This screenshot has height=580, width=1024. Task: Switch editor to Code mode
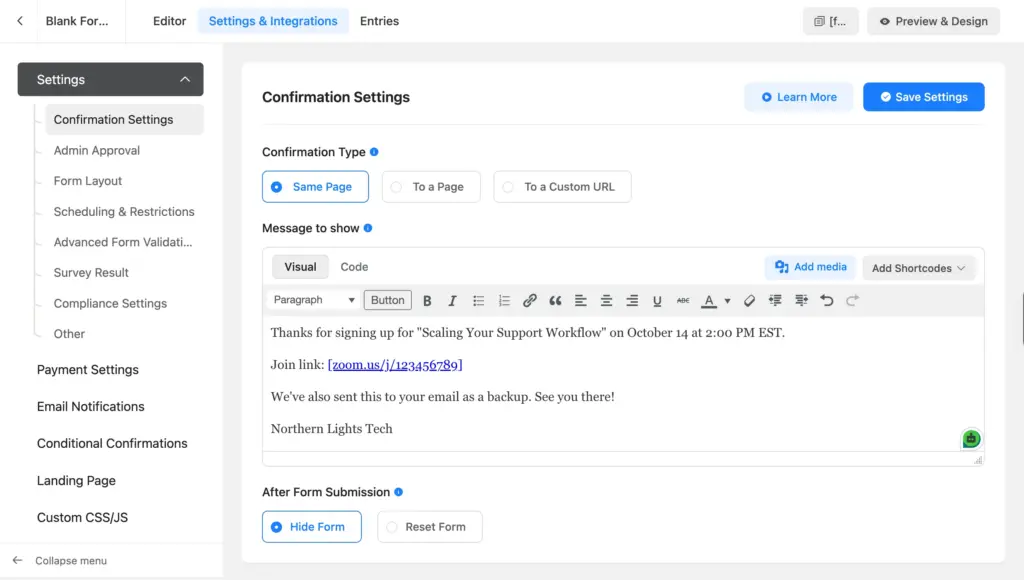(354, 266)
